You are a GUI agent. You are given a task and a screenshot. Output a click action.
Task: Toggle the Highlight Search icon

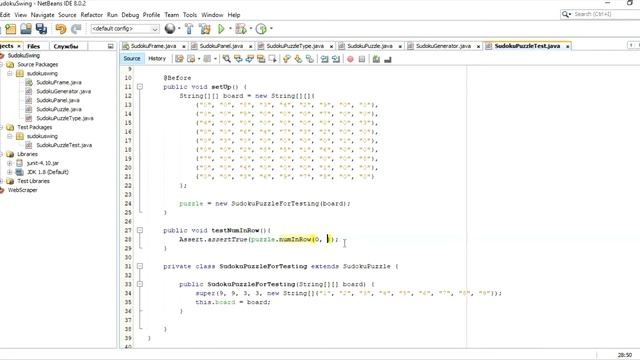point(261,59)
